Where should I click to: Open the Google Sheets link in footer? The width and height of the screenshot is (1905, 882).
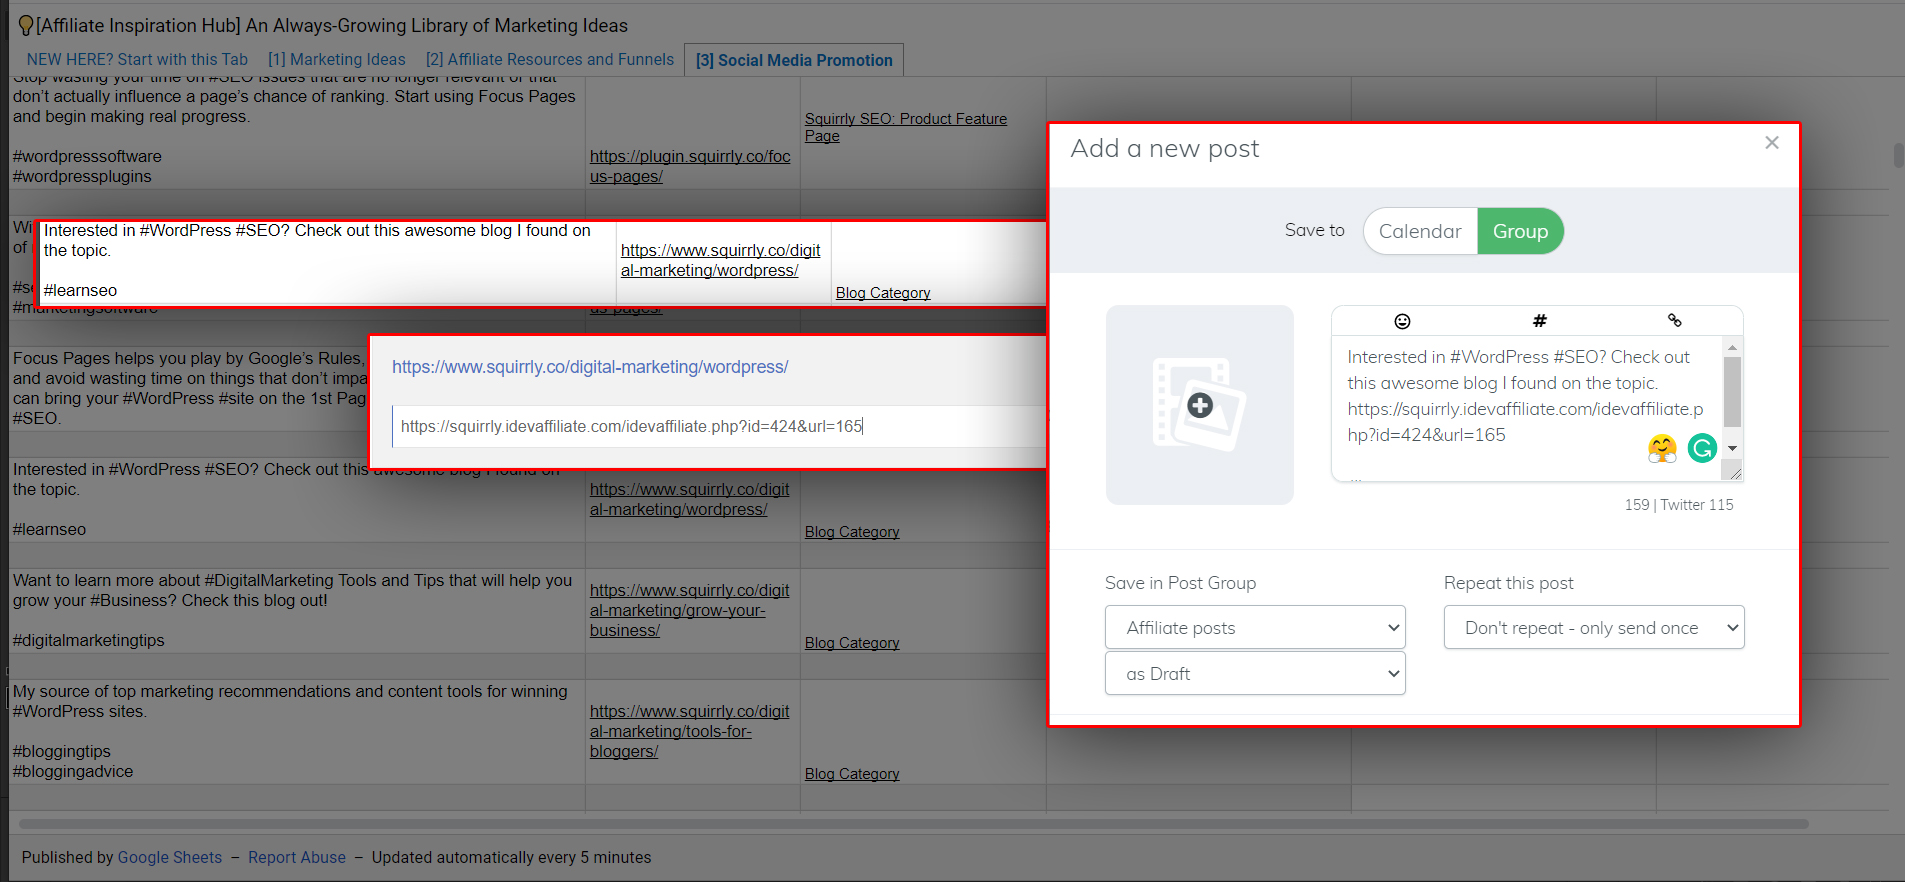(170, 858)
